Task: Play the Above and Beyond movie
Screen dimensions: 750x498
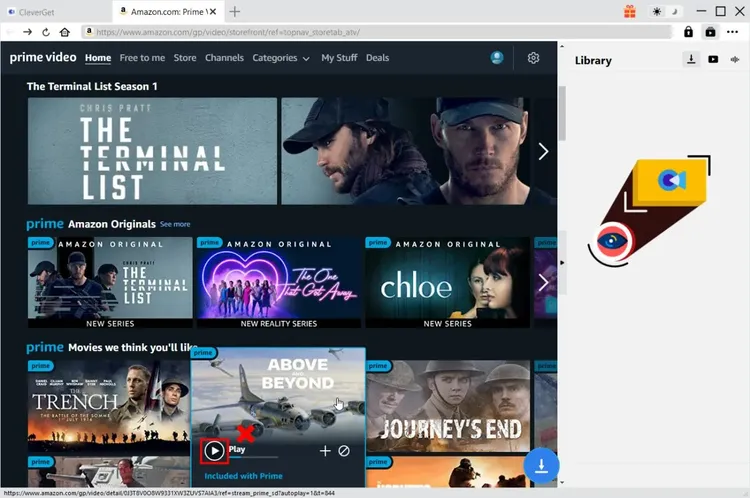Action: (214, 450)
